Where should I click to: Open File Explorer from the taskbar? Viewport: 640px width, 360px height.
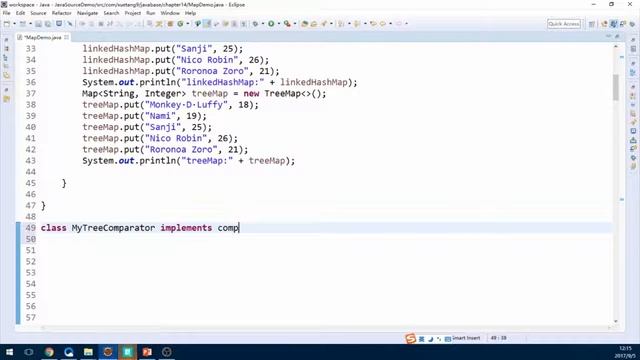click(x=88, y=352)
